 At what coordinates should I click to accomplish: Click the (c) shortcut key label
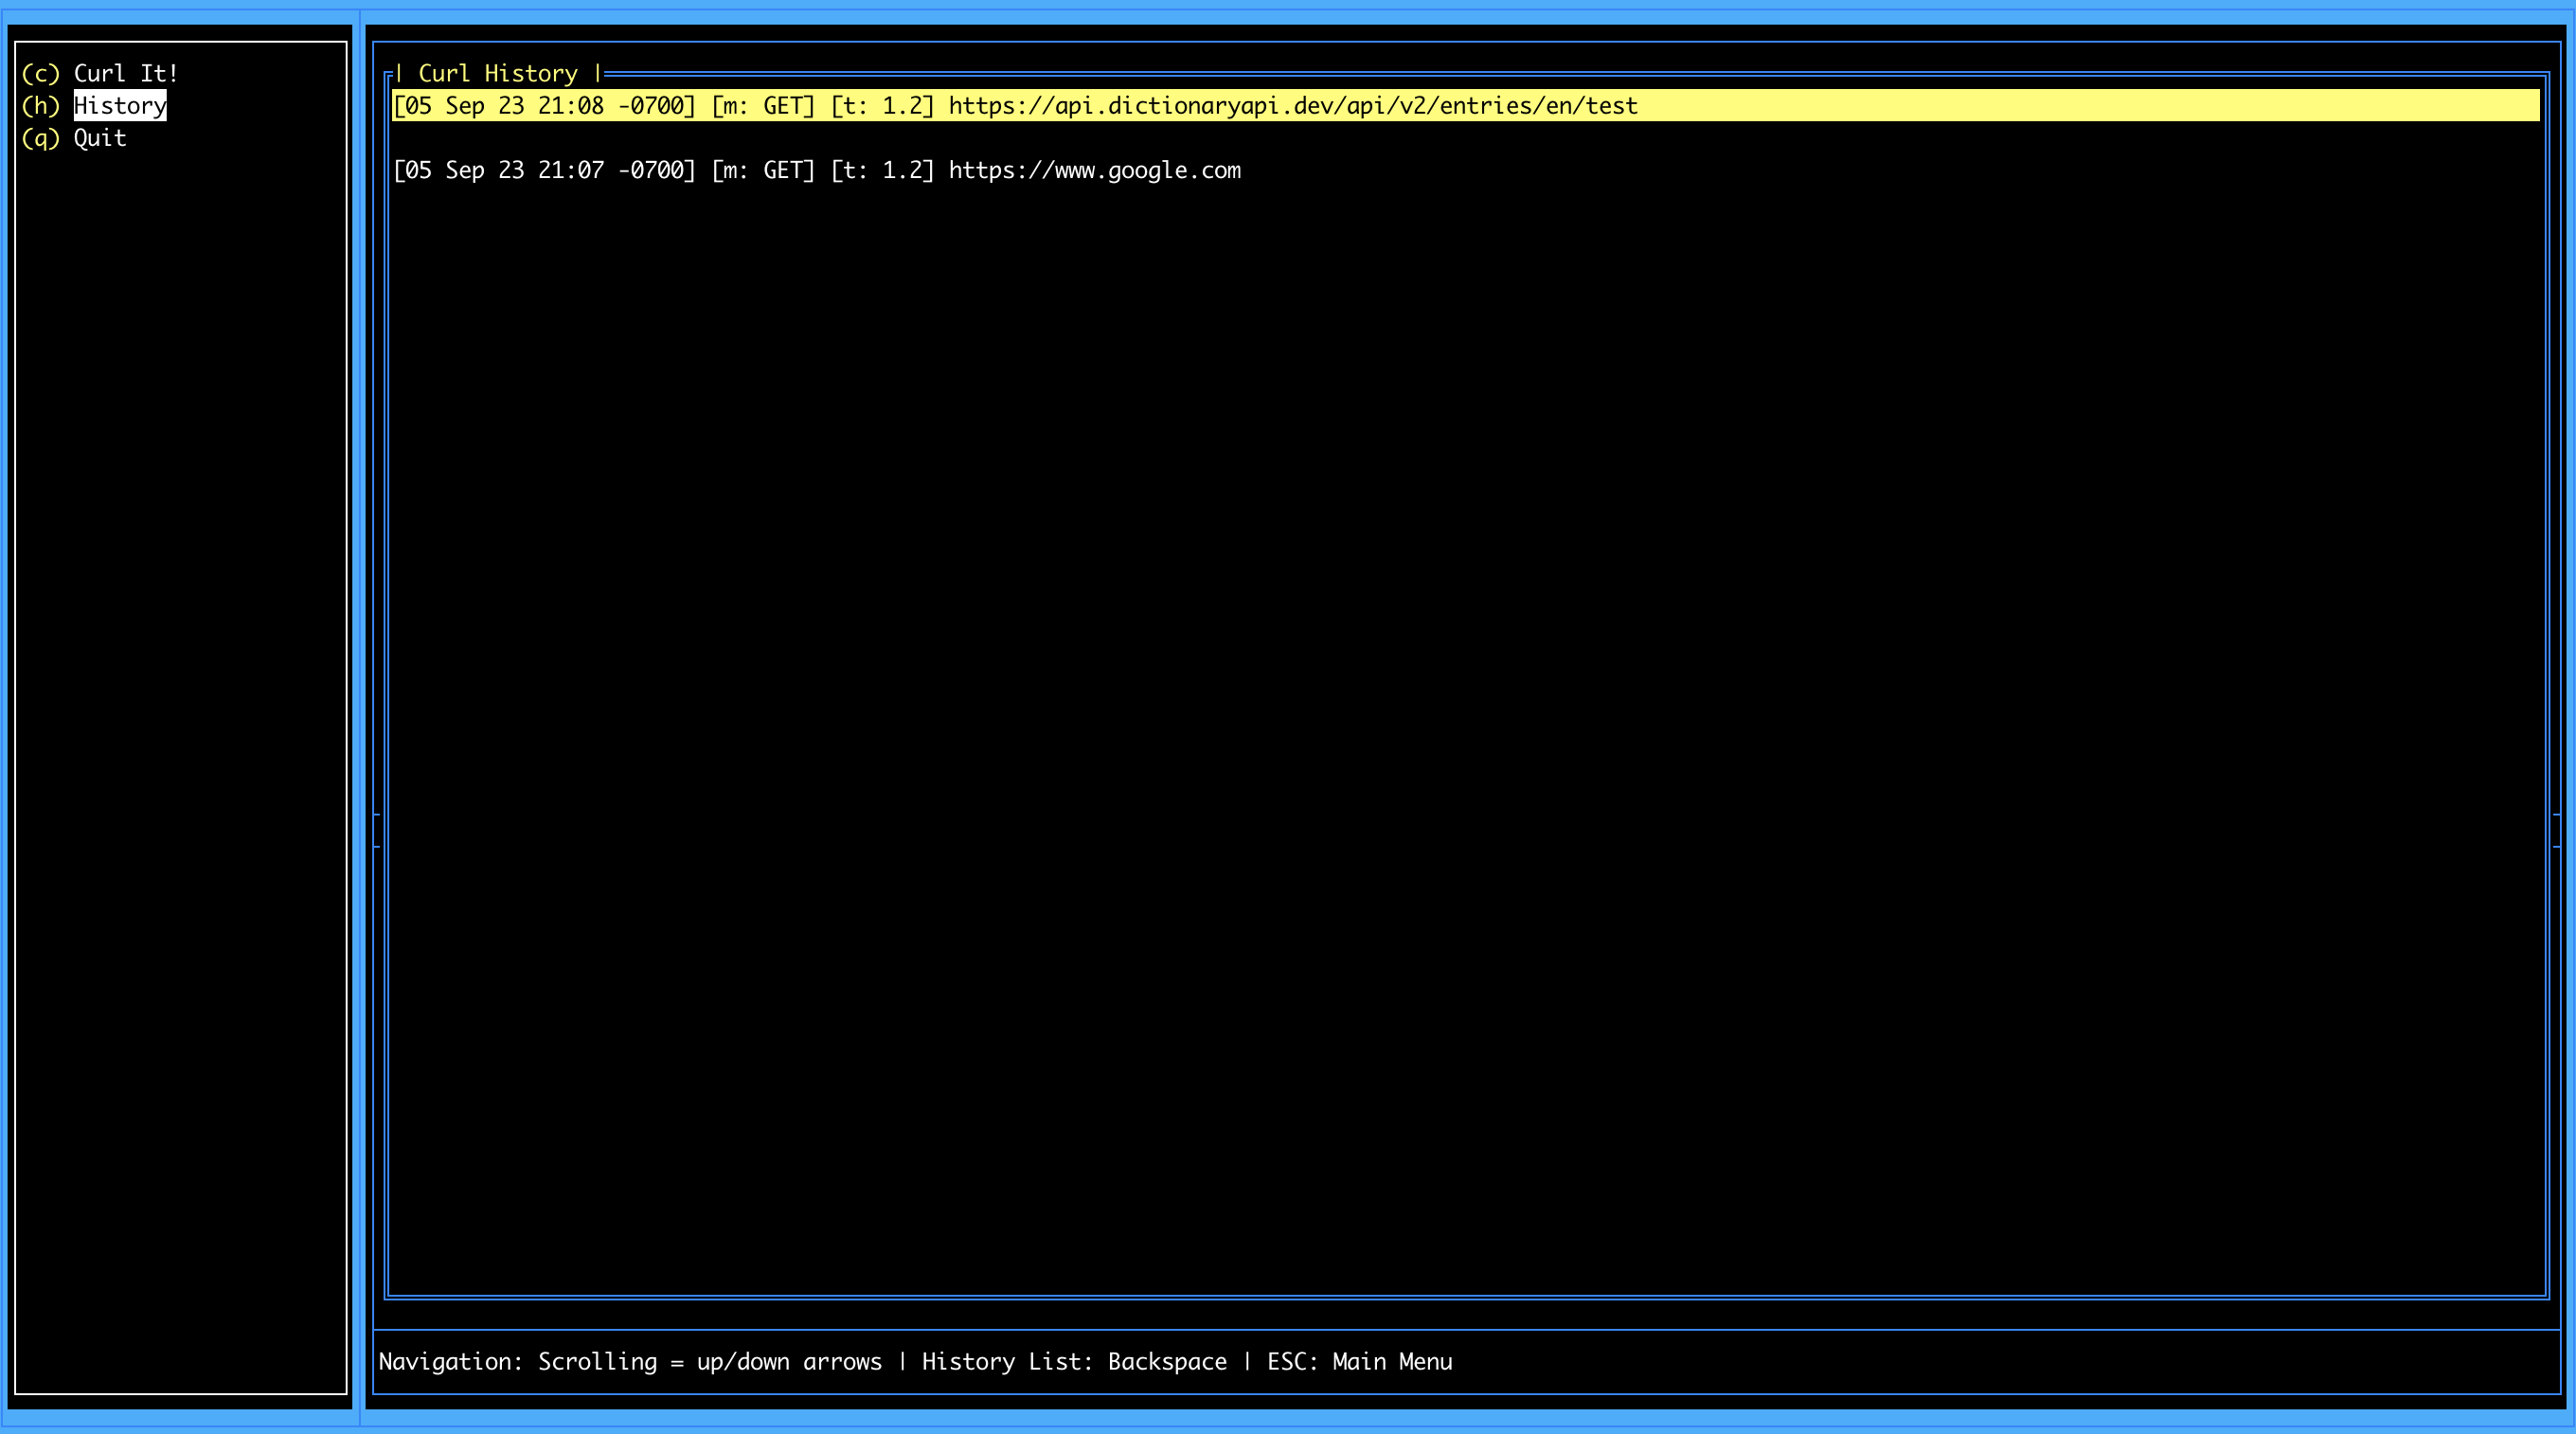click(x=41, y=74)
